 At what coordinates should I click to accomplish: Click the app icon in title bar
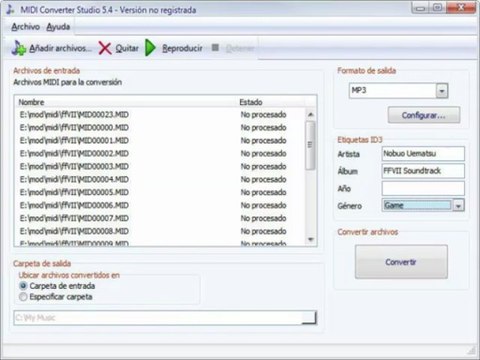[x=10, y=10]
